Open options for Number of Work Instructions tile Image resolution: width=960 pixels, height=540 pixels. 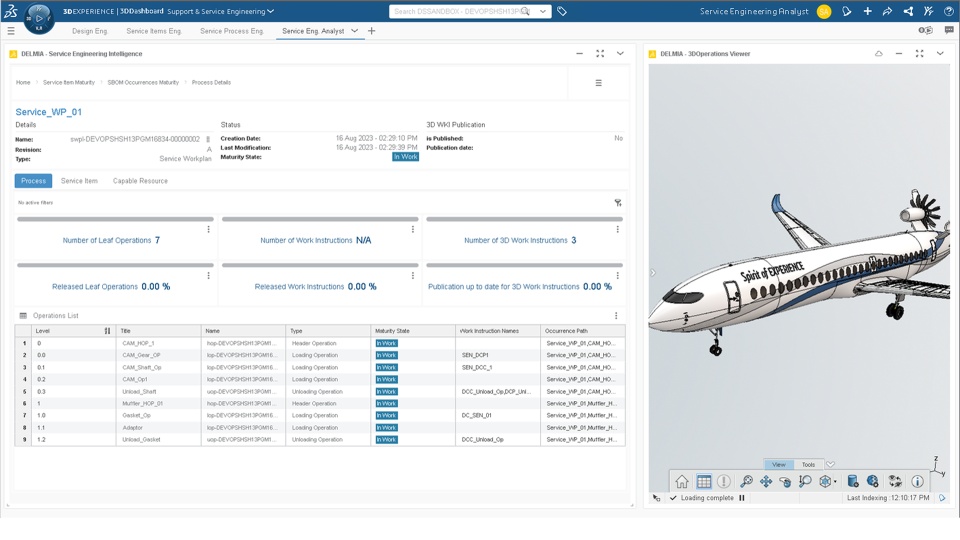pos(413,229)
